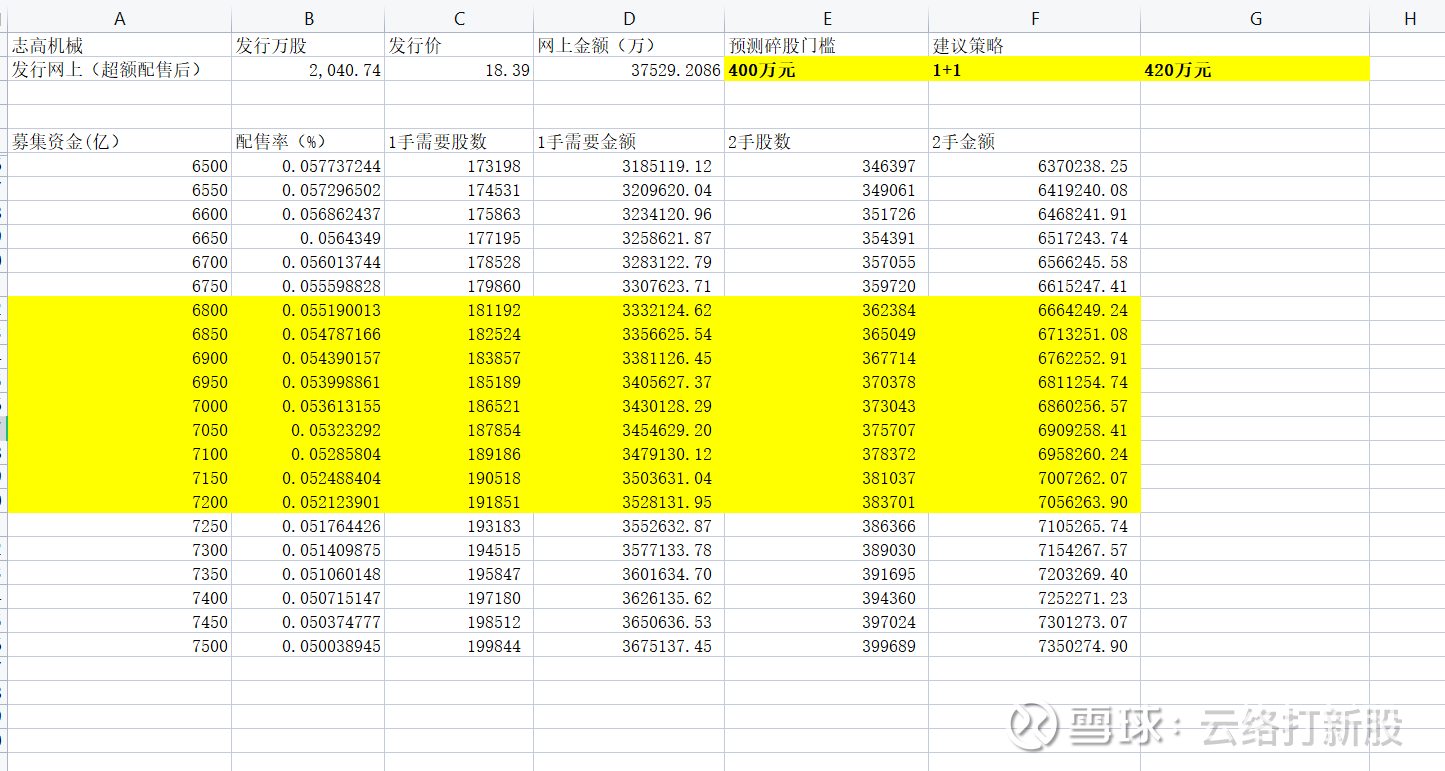Viewport: 1445px width, 771px height.
Task: Click the 6600 fundraising cell
Action: coord(120,214)
